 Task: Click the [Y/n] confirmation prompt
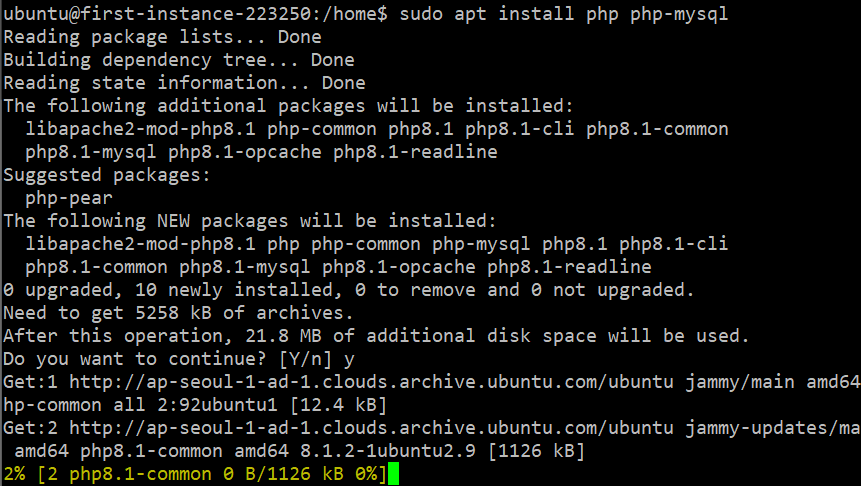pyautogui.click(x=305, y=359)
